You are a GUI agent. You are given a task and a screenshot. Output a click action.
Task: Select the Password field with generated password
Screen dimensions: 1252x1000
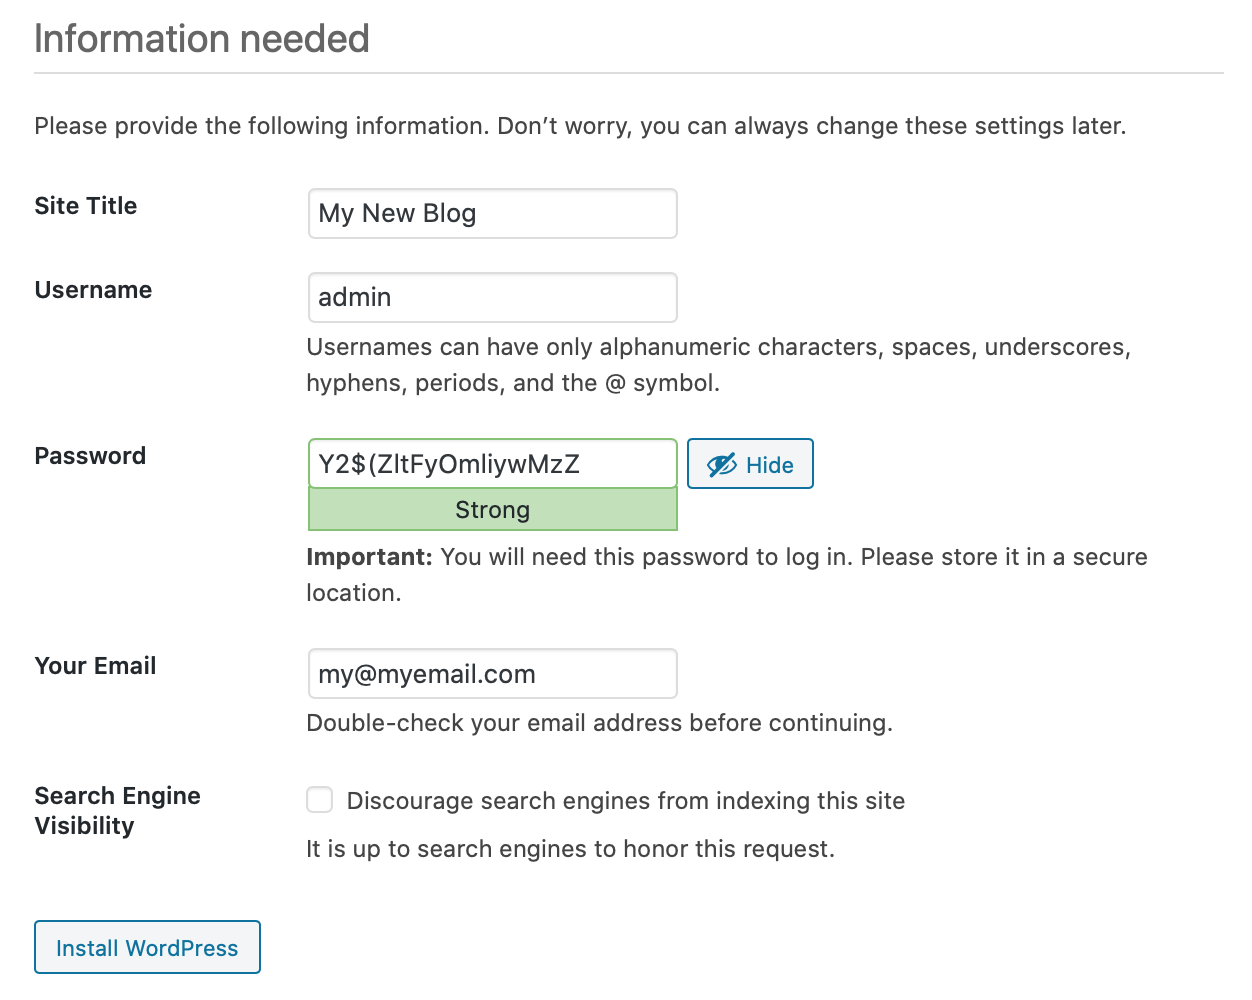tap(492, 464)
